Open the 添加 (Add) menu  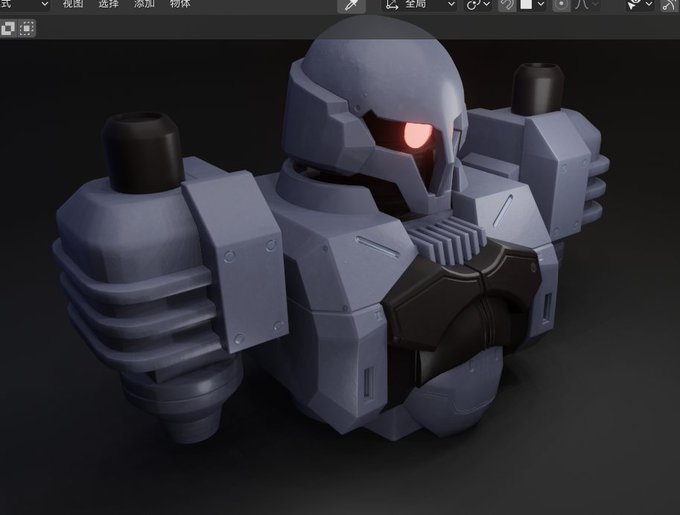pos(144,4)
